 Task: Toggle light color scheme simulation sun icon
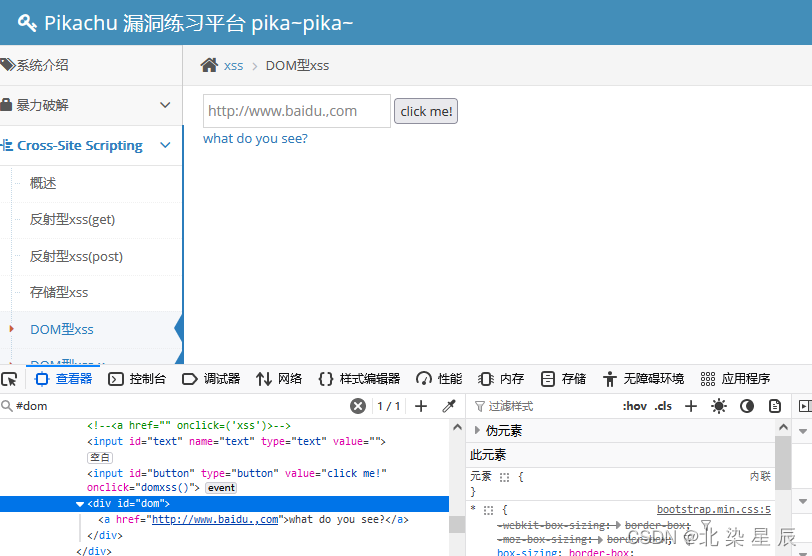click(719, 406)
